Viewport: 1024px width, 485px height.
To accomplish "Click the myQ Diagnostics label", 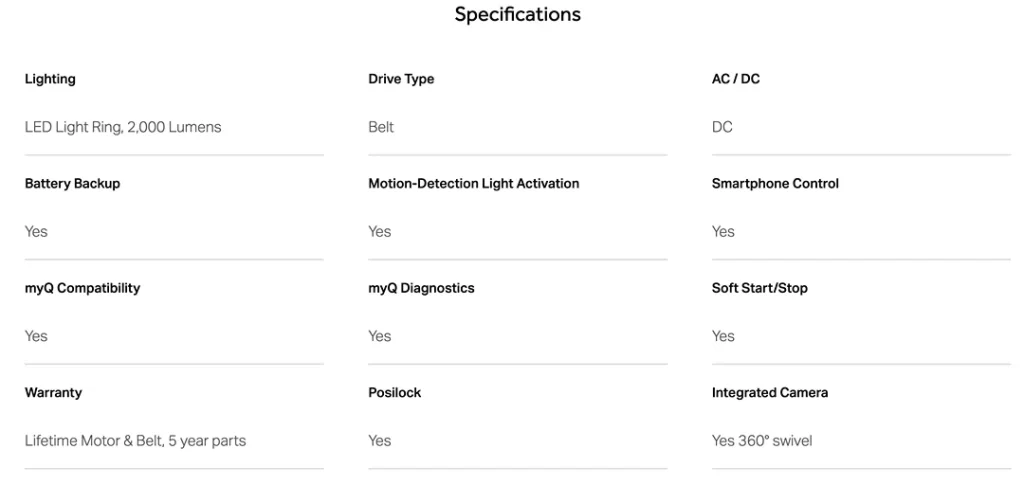I will pyautogui.click(x=421, y=288).
